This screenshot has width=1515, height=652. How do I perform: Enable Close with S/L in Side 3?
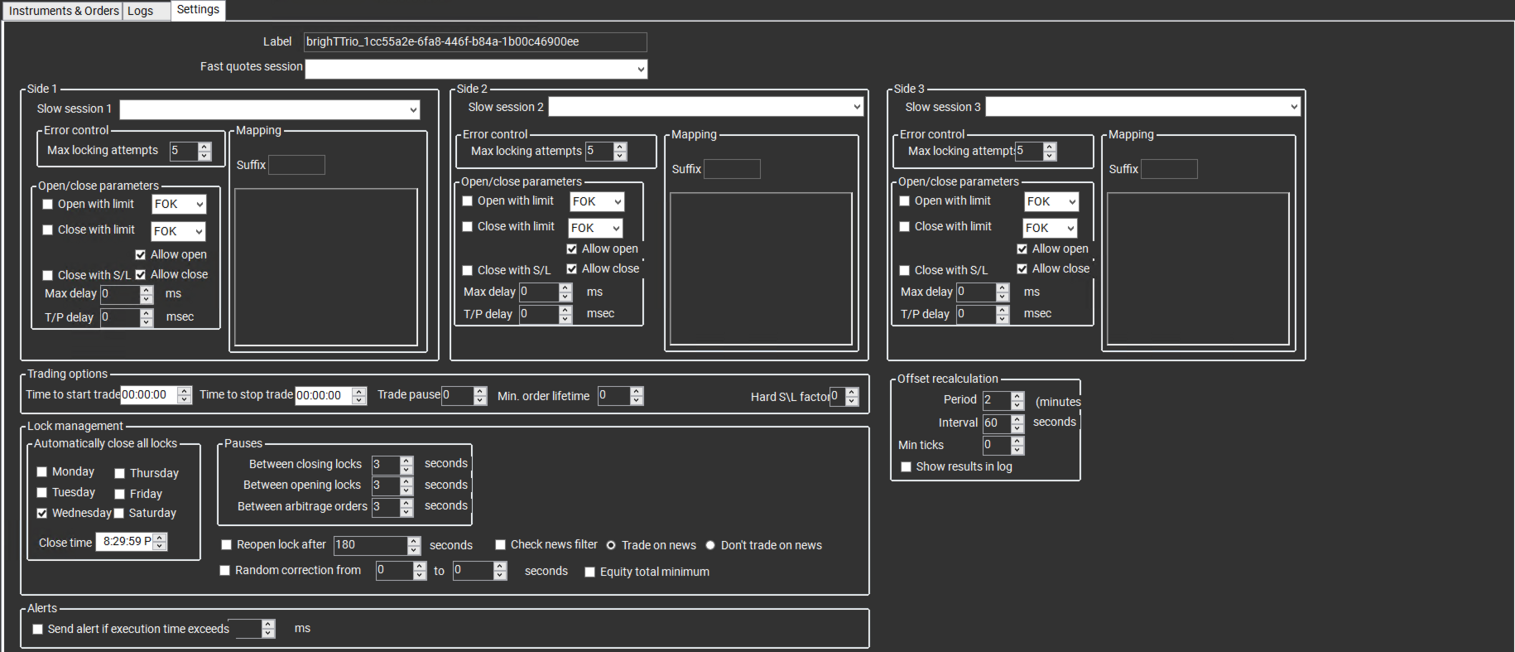(x=905, y=269)
